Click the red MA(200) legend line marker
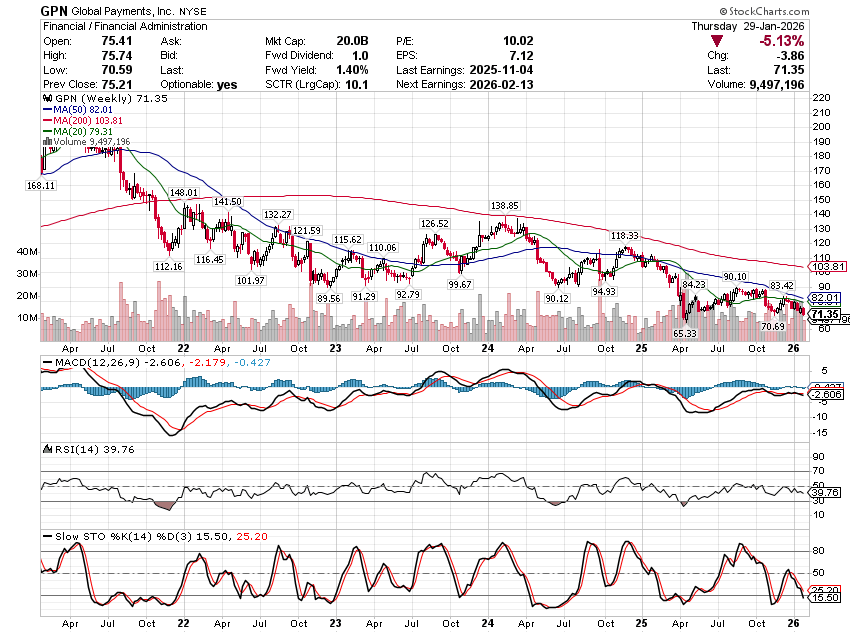Screen dimensions: 850x633 click(45, 122)
